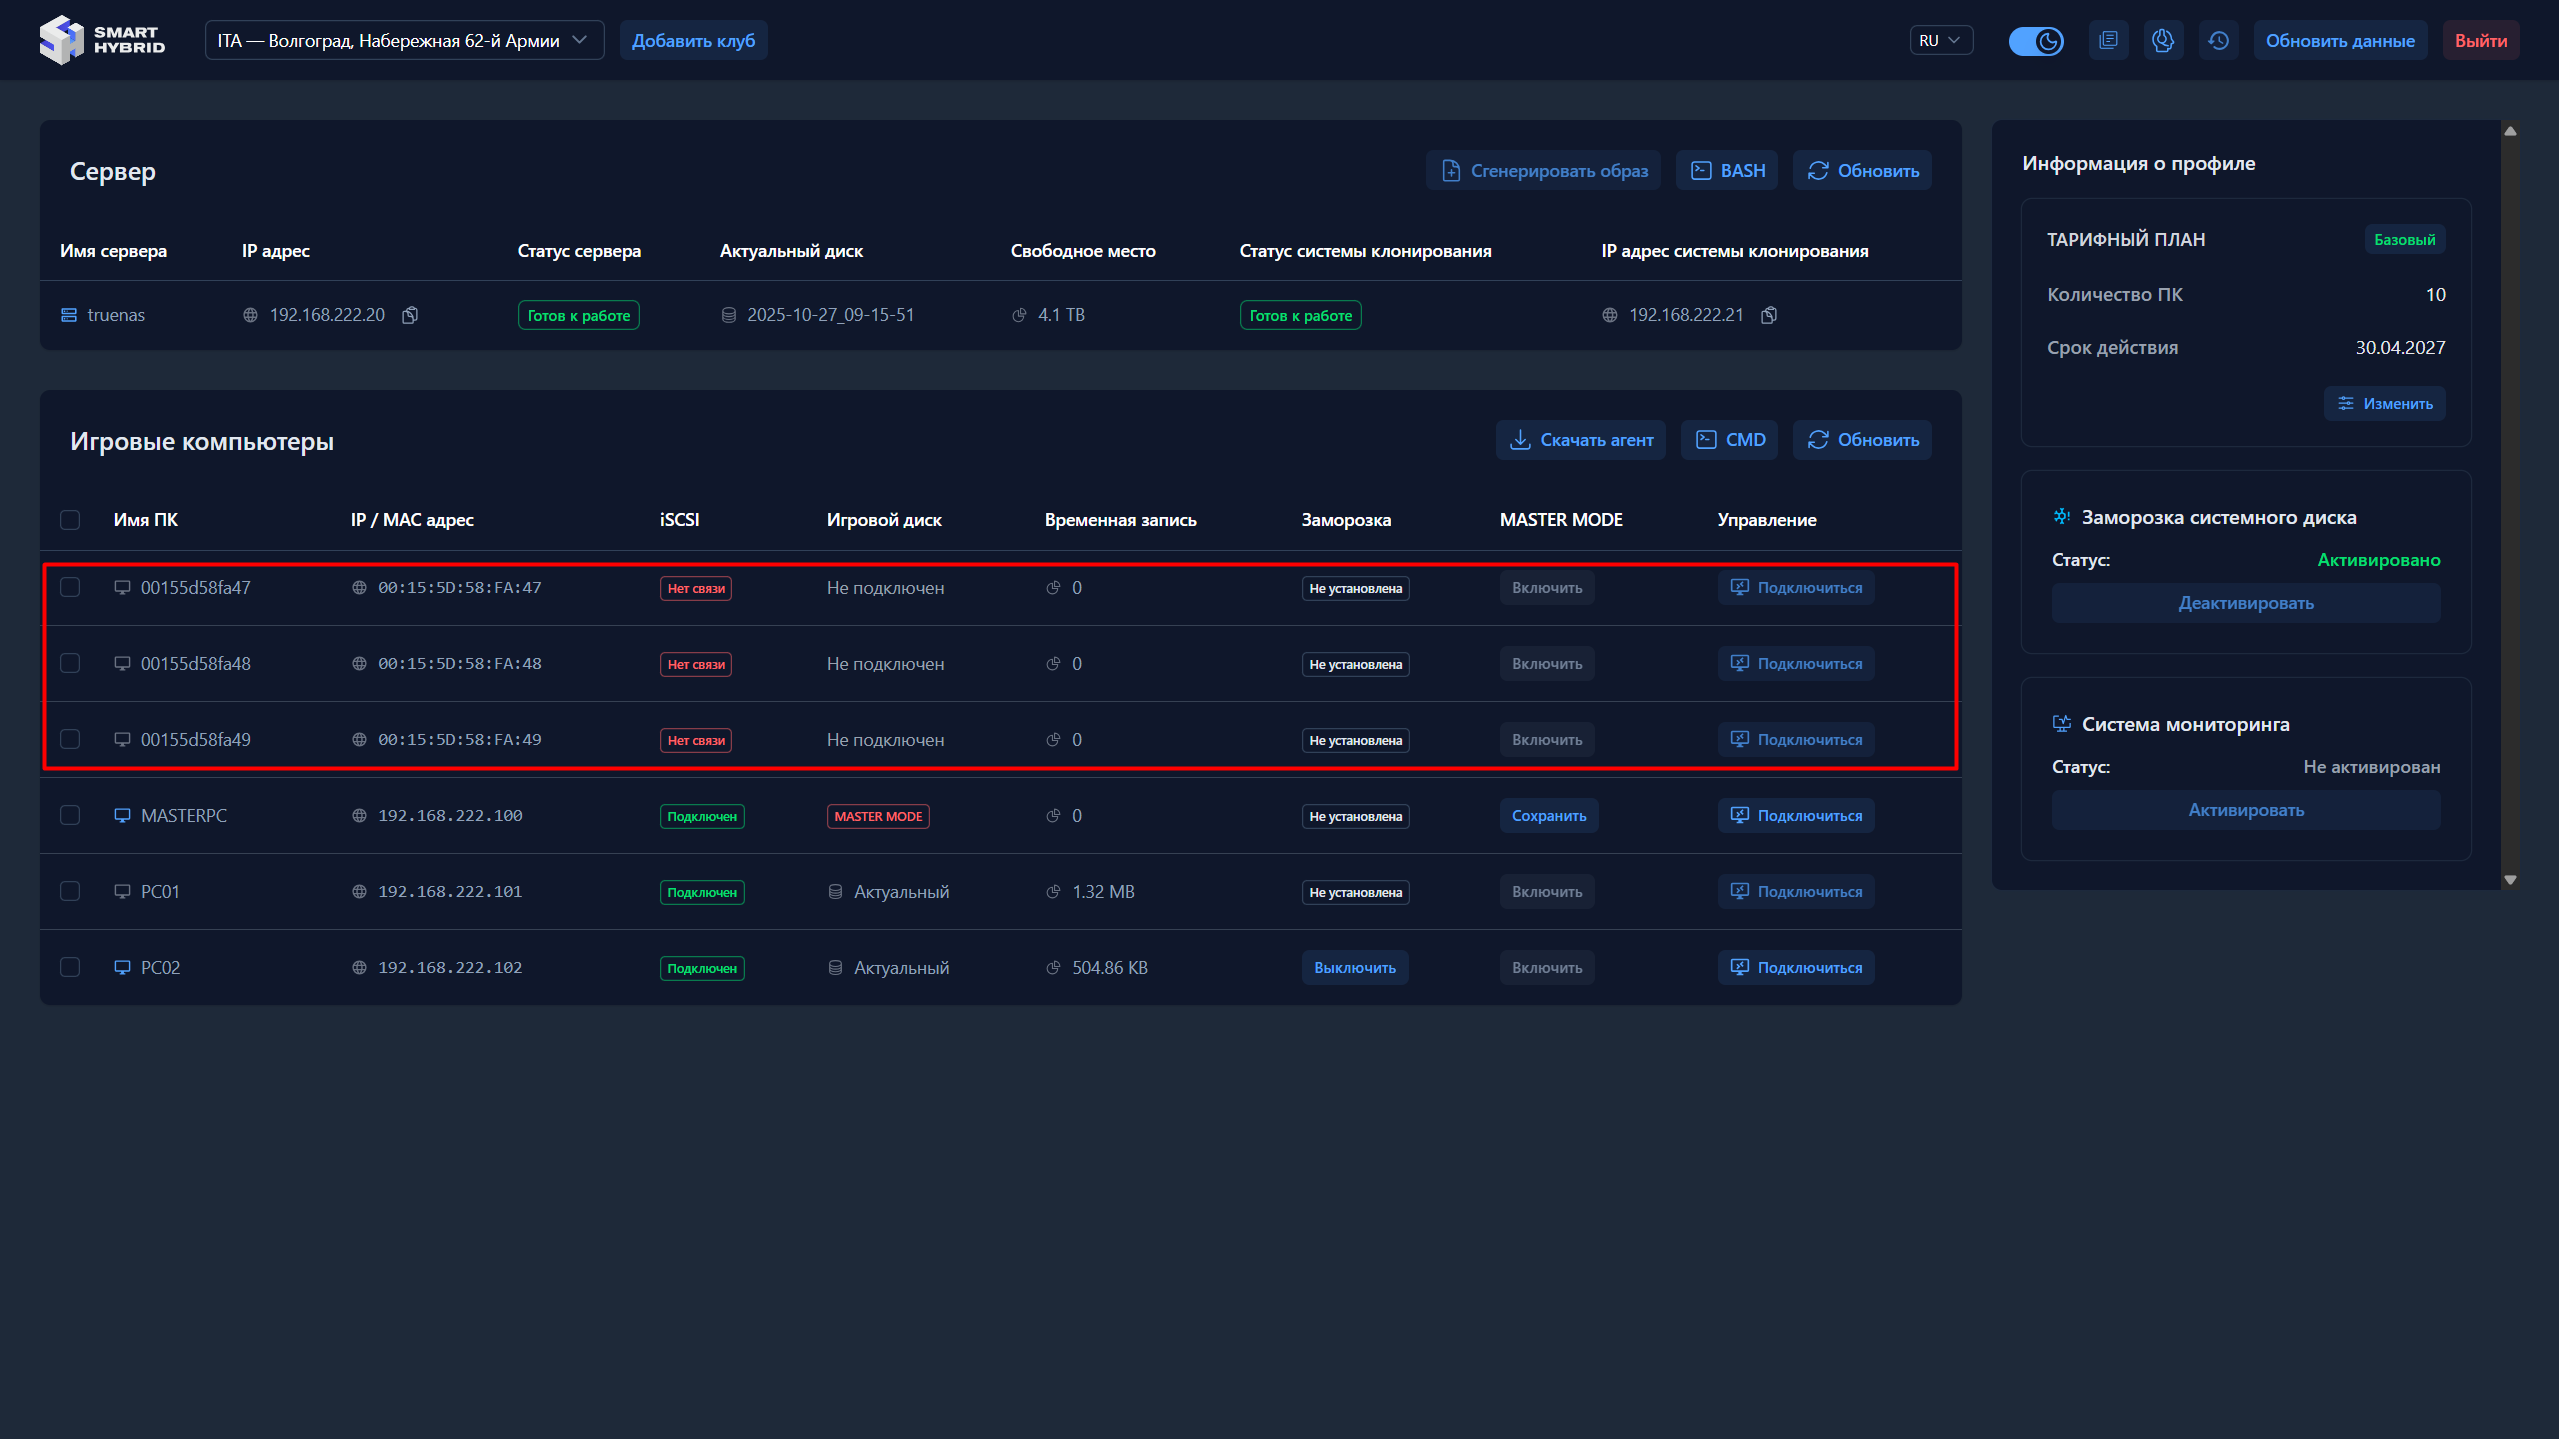Copy server IP 192.168.222.20 with copy icon
The height and width of the screenshot is (1439, 2559).
point(410,315)
